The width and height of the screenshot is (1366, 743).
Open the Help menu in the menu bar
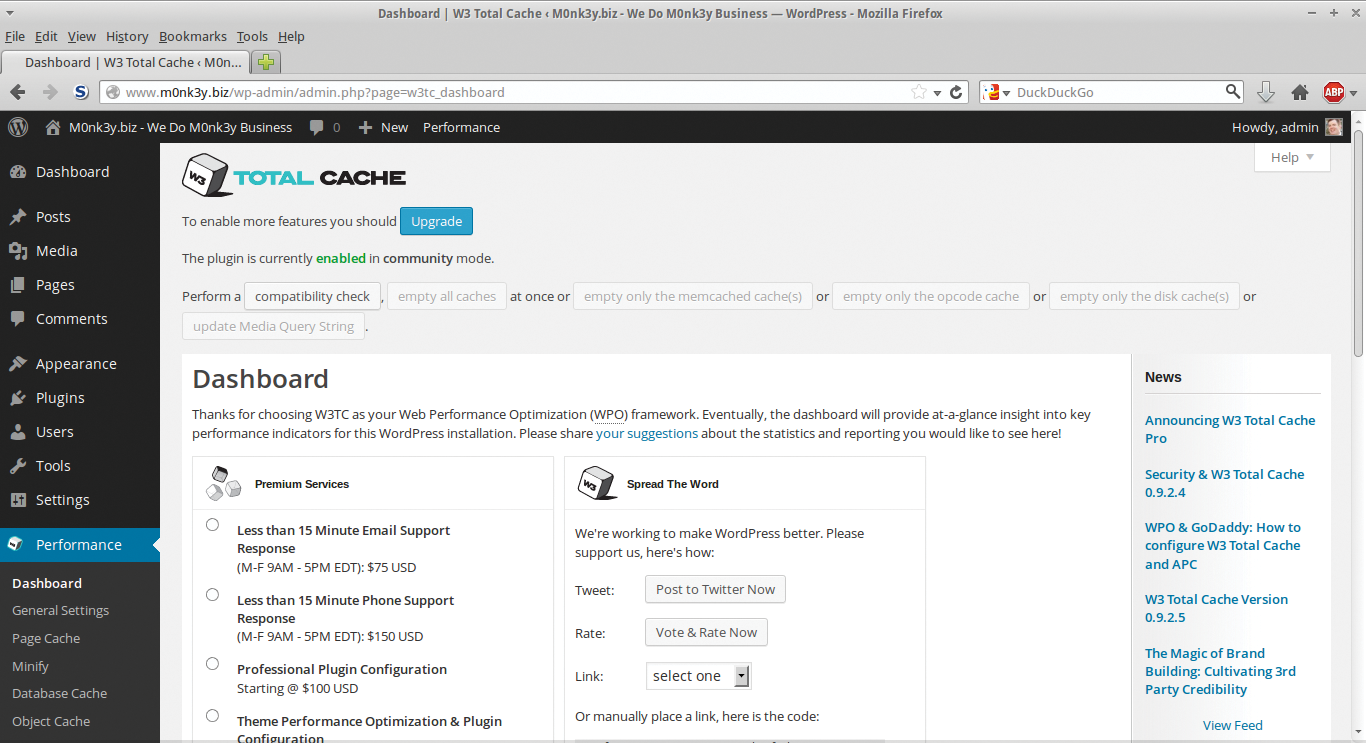tap(291, 36)
